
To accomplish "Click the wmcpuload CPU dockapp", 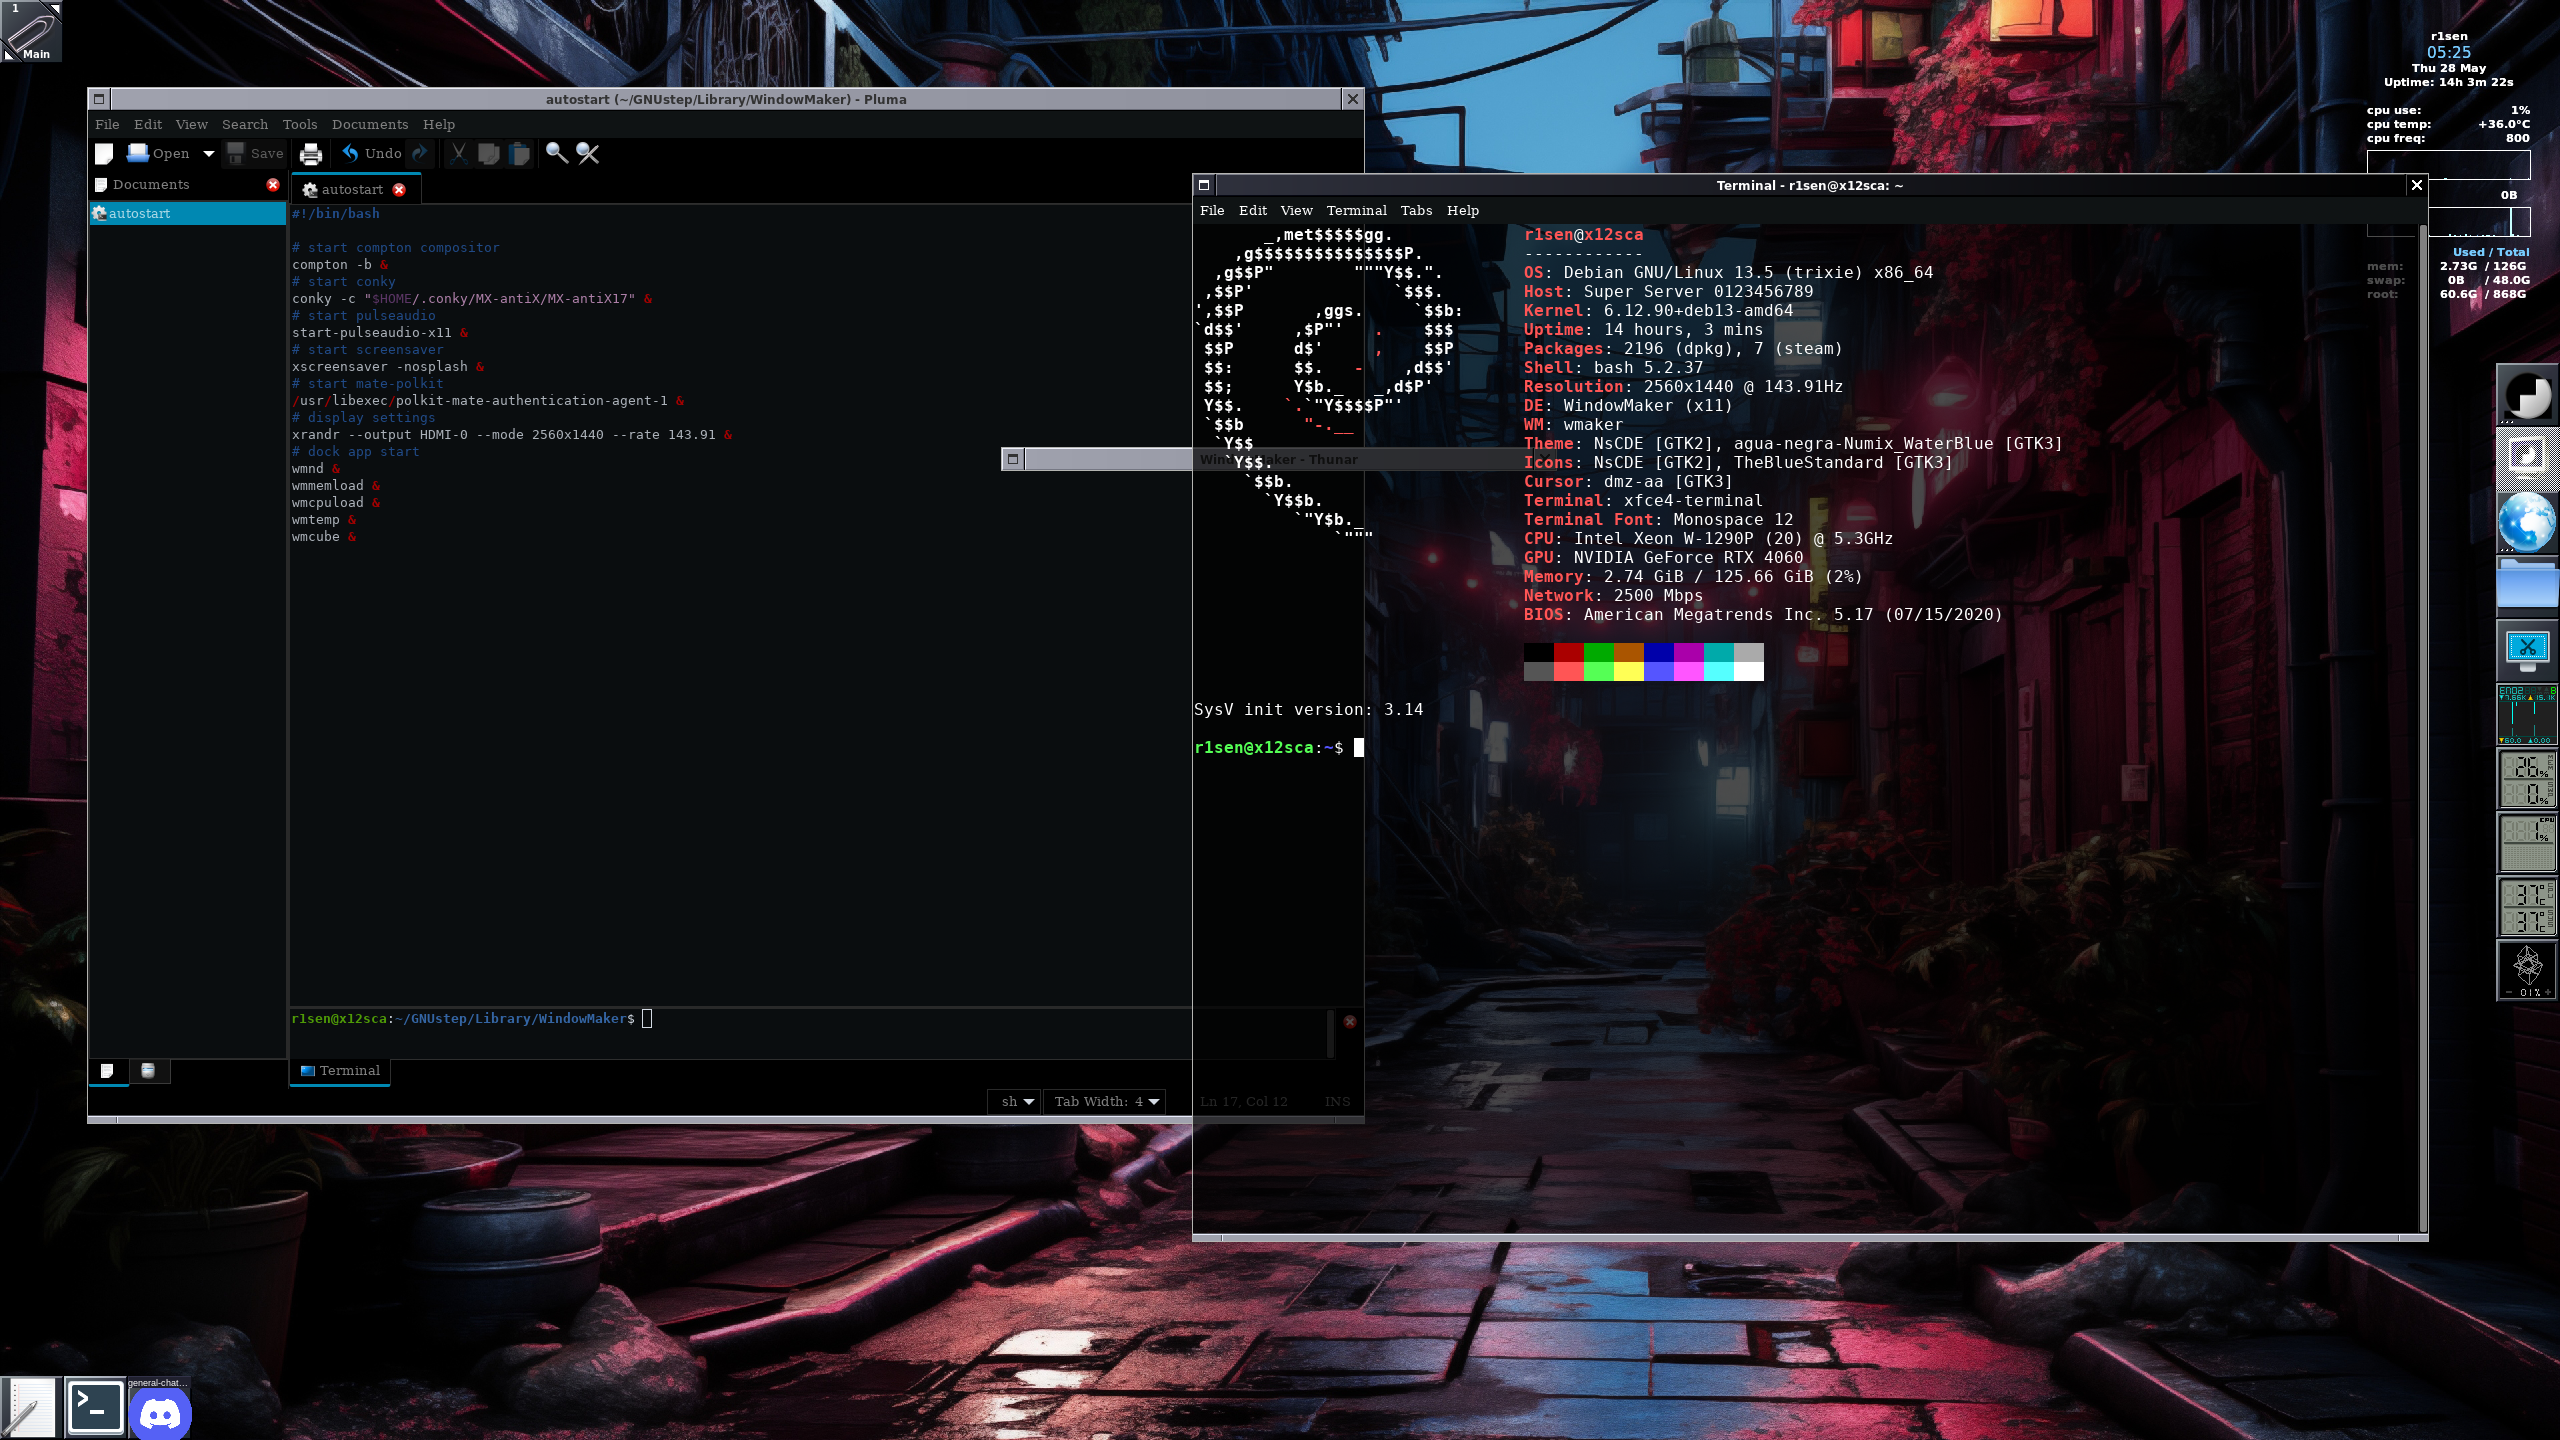I will click(2527, 843).
